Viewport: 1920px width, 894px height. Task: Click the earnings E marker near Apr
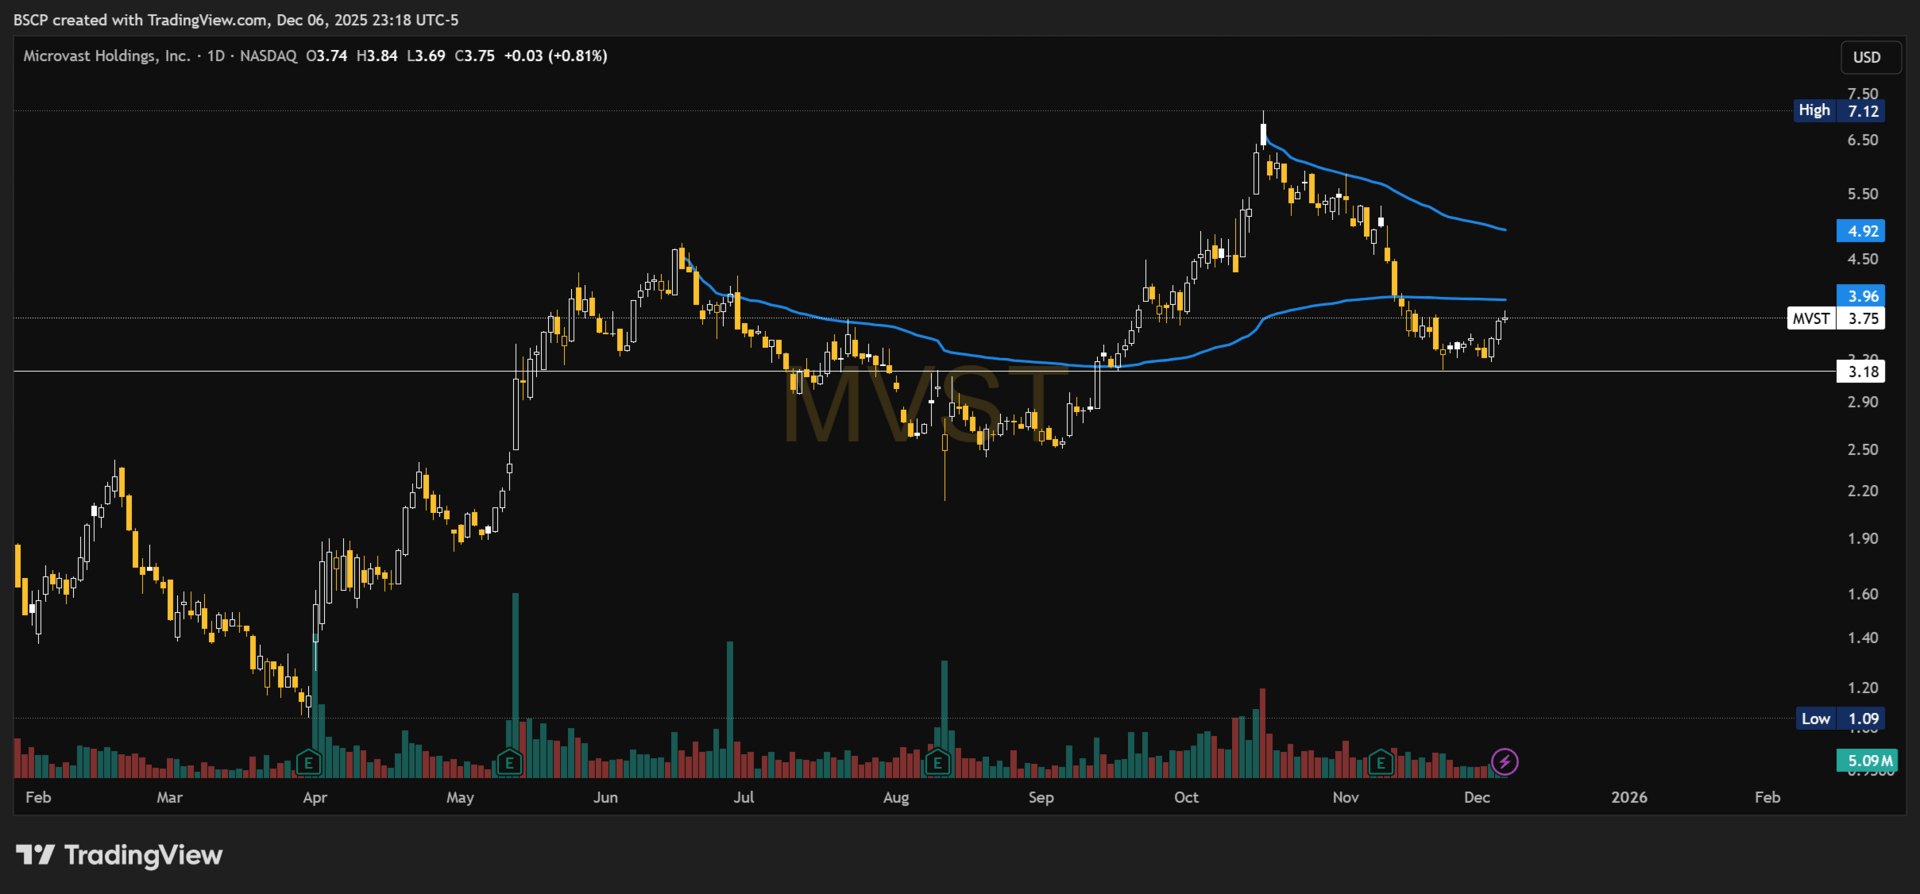tap(308, 763)
